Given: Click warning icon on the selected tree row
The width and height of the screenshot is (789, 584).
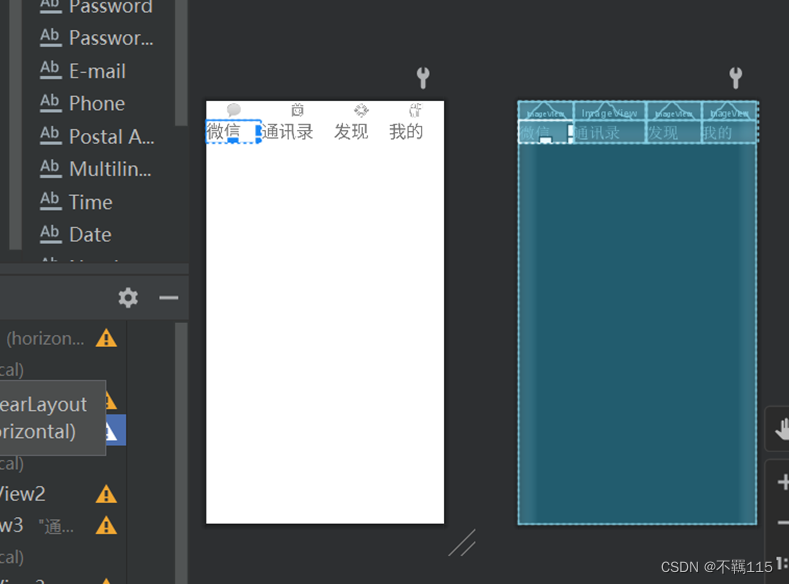Looking at the screenshot, I should tap(112, 431).
